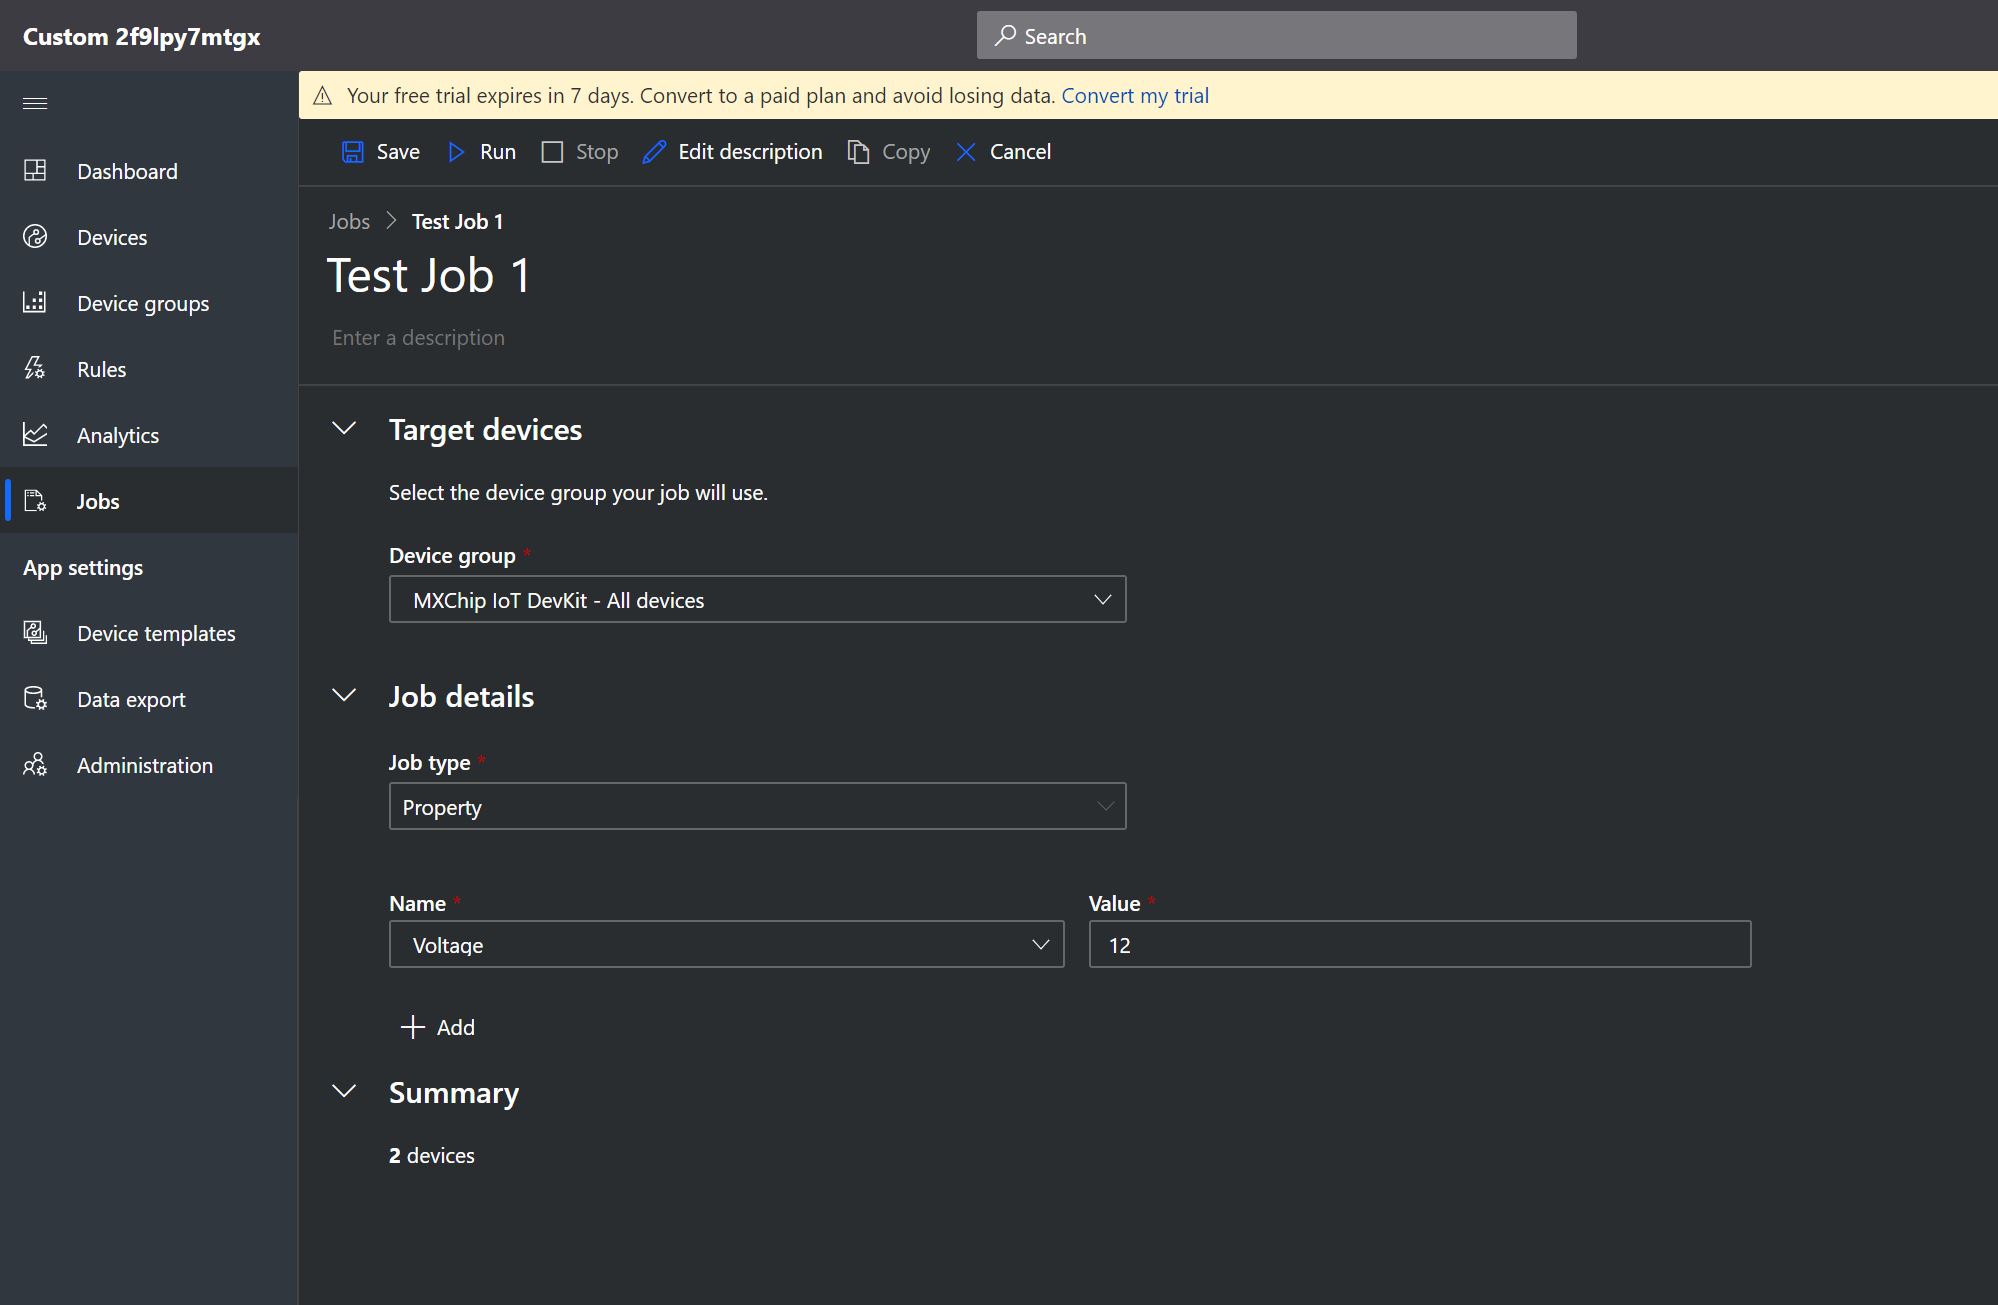Open Device templates in App settings
Screen dimensions: 1998x1305
(x=156, y=633)
